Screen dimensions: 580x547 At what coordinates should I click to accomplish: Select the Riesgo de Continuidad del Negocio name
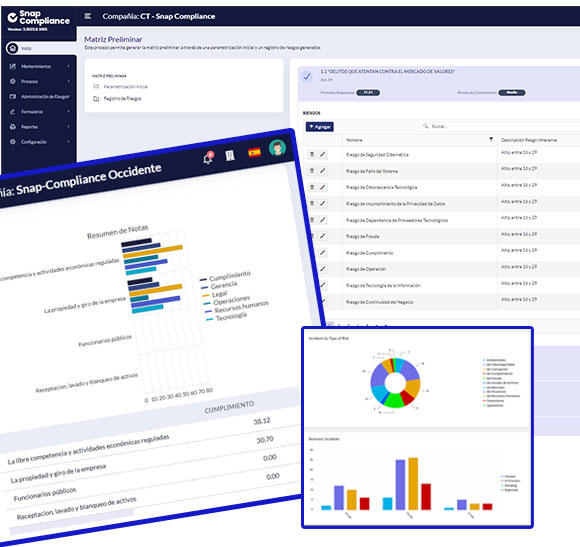[x=380, y=302]
